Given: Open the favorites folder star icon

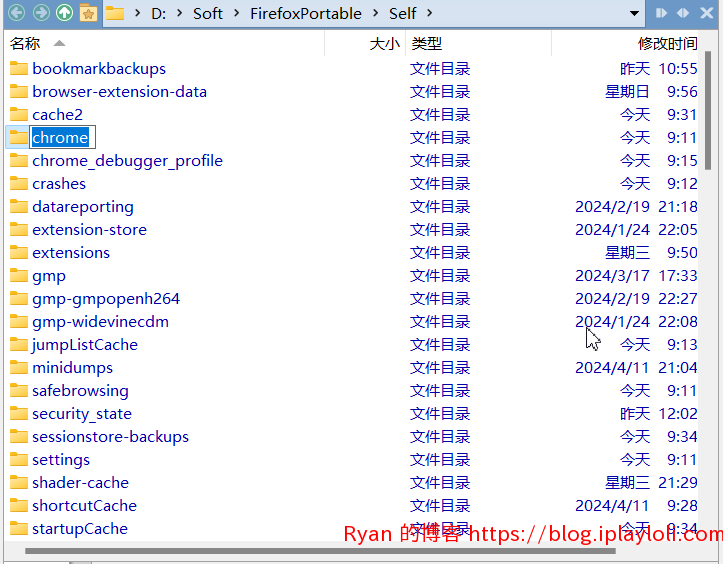Looking at the screenshot, I should tap(88, 13).
